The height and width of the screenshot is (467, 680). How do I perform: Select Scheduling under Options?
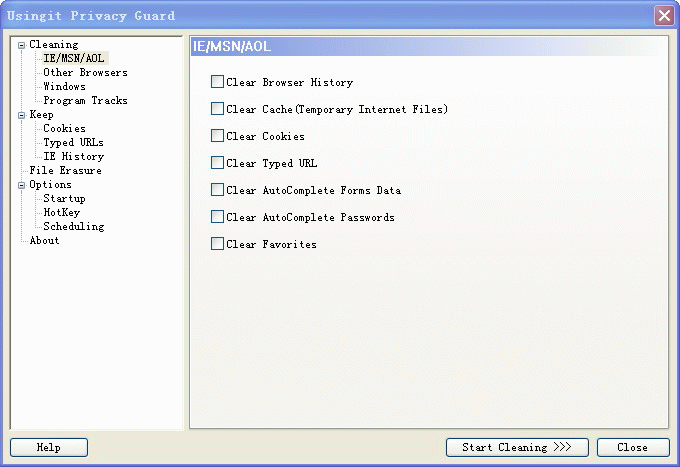point(73,227)
